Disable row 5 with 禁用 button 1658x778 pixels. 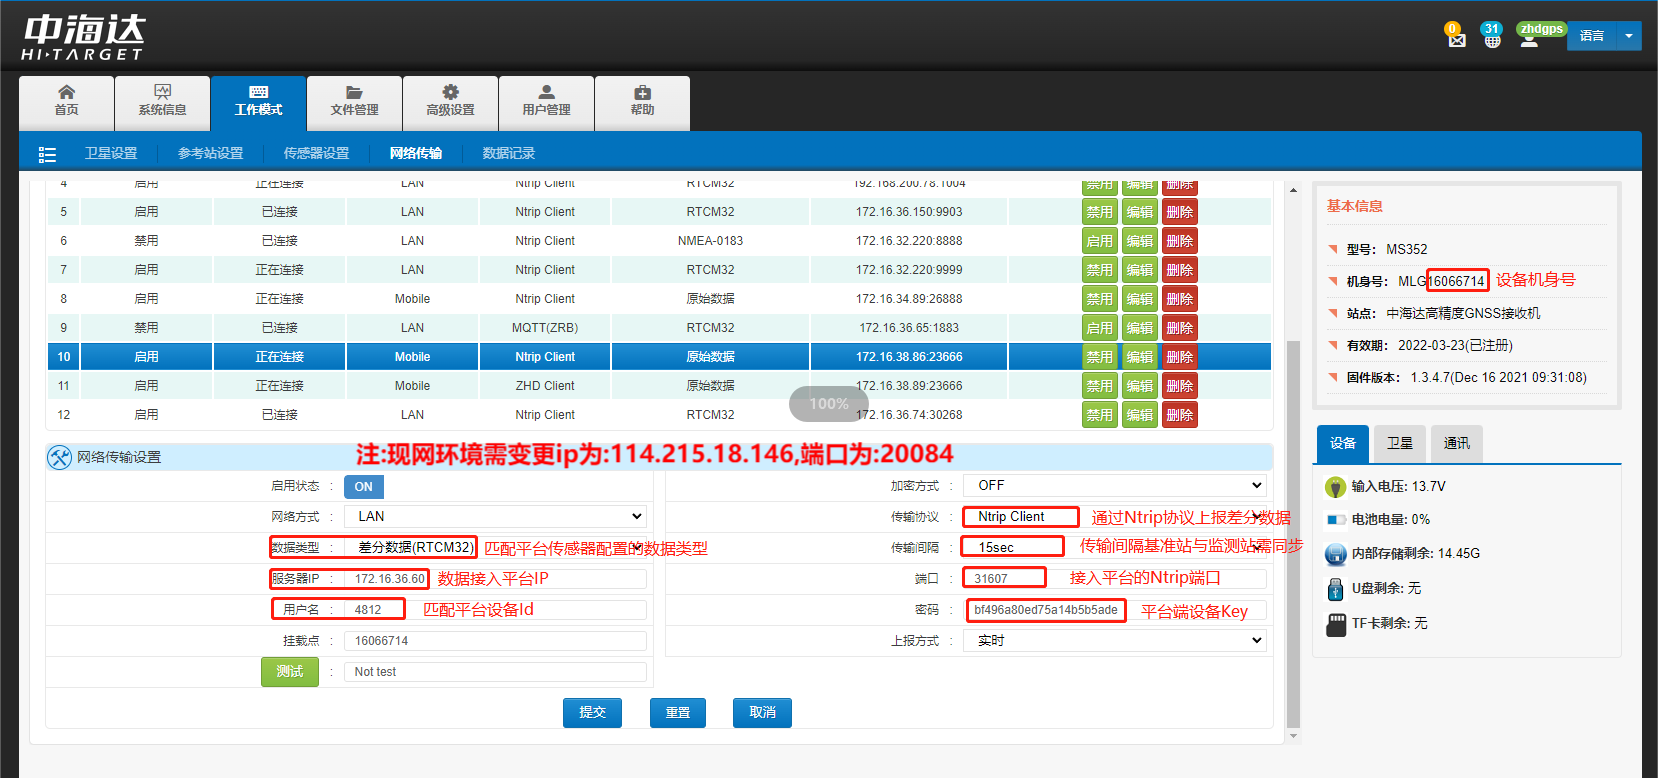click(1099, 212)
